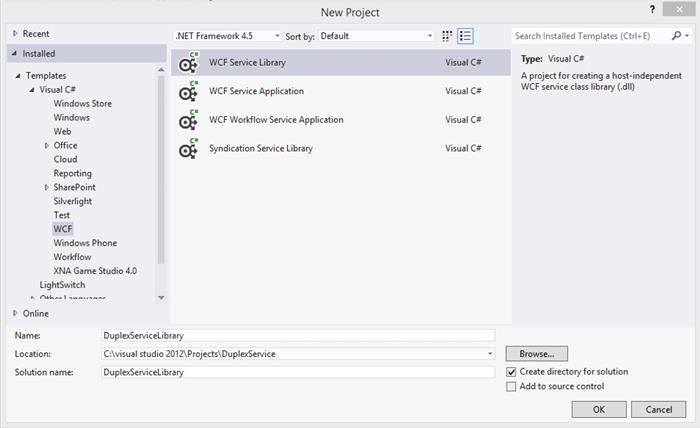Click the project Name input field

pyautogui.click(x=298, y=336)
